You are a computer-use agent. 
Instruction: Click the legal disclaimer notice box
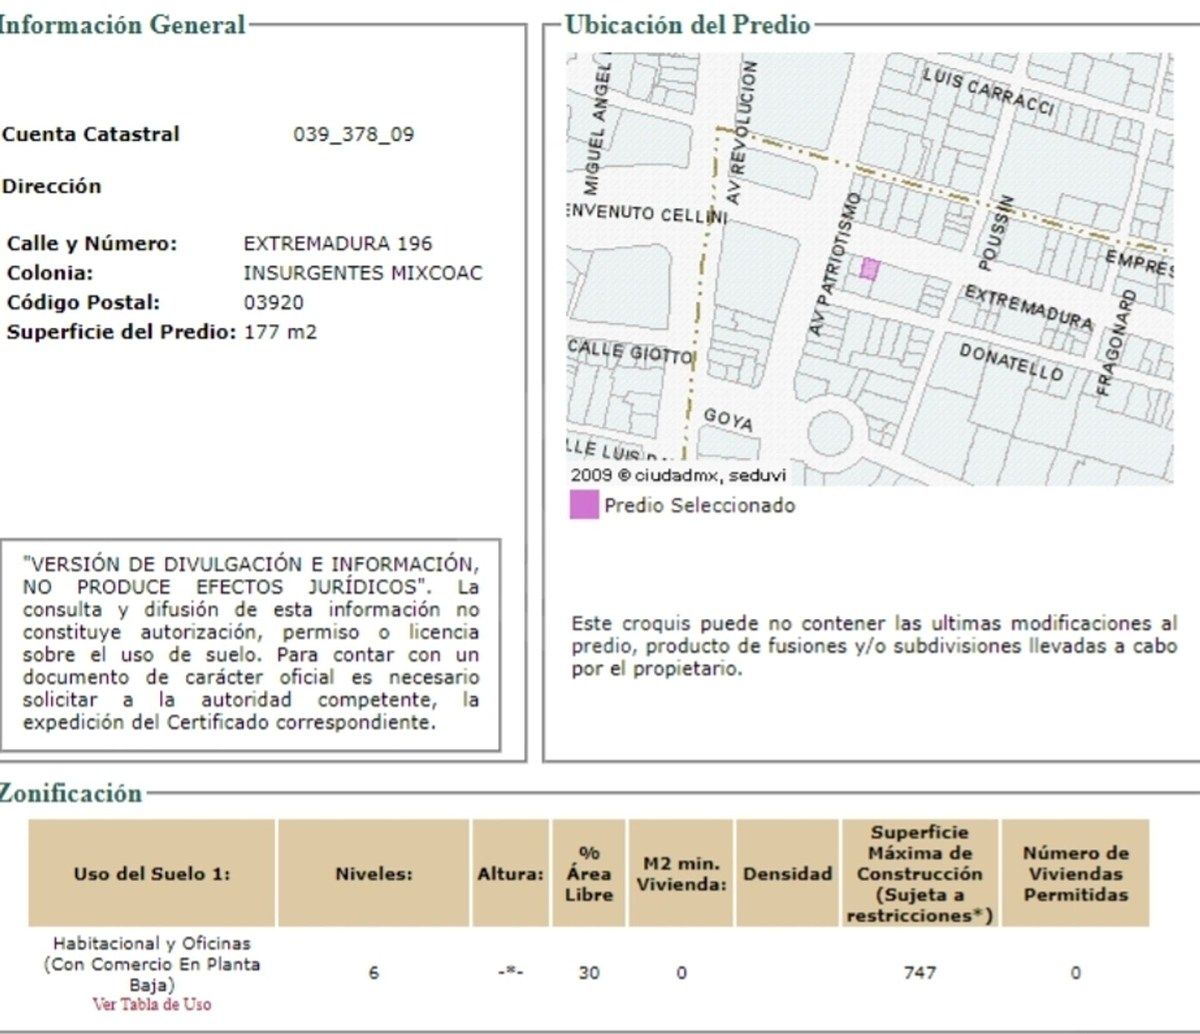[x=250, y=645]
